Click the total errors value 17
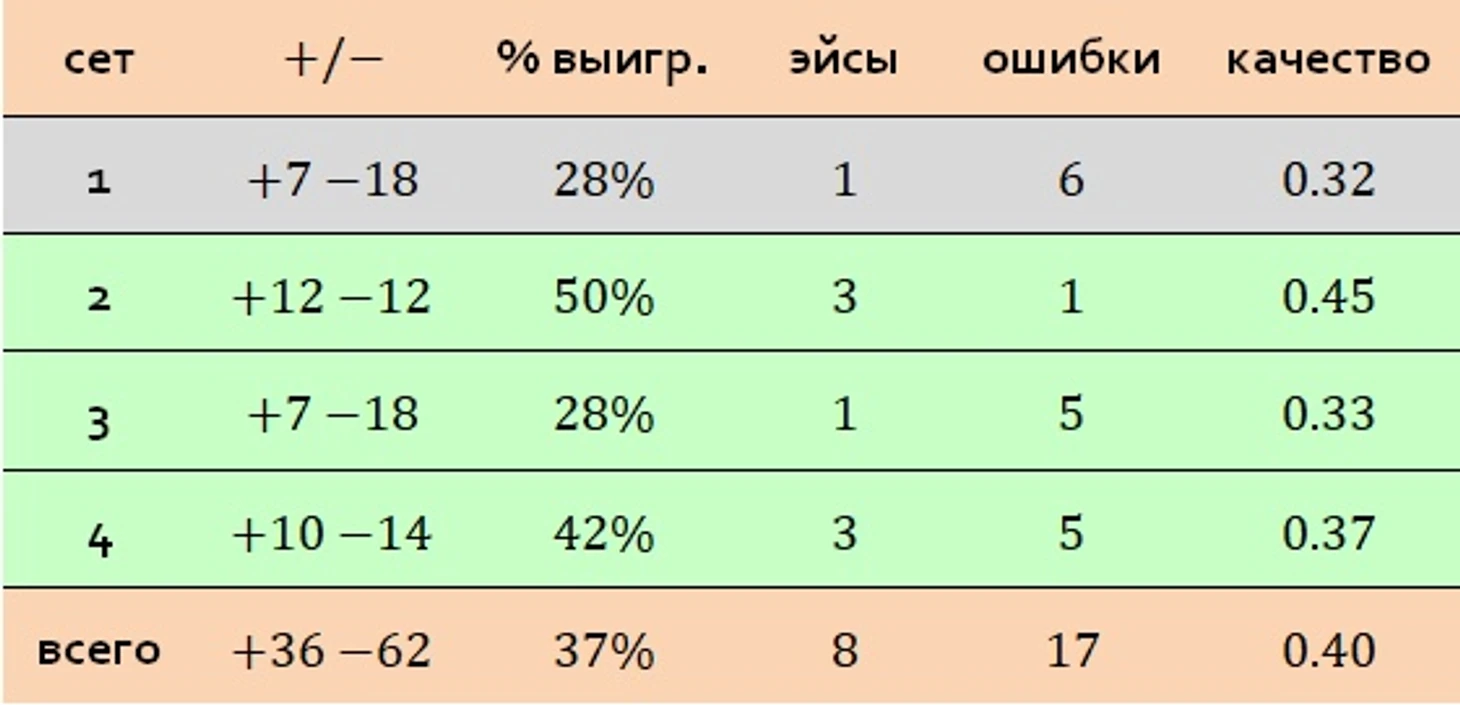This screenshot has width=1460, height=705. tap(1072, 652)
